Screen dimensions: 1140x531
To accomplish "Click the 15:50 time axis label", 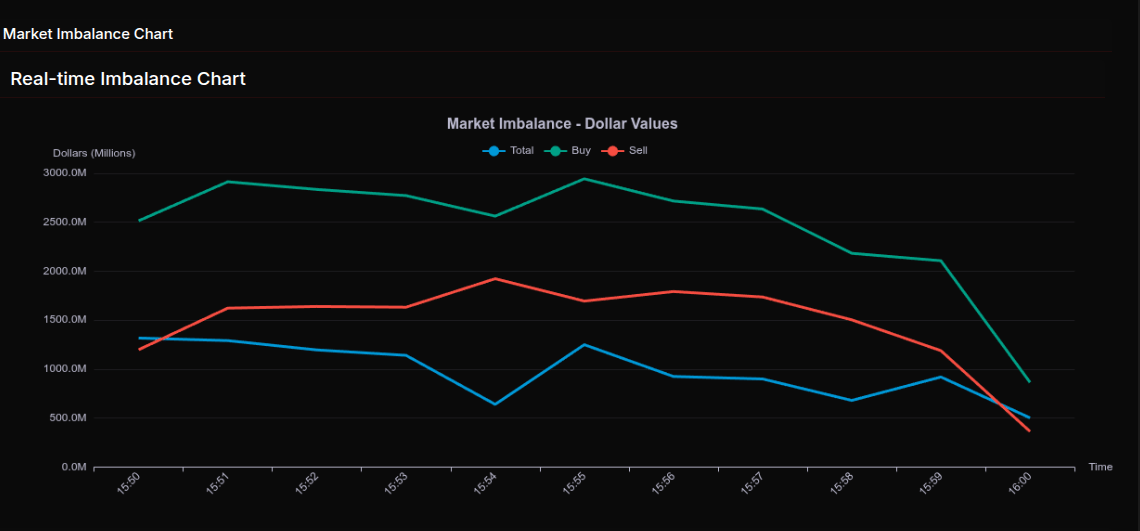I will tap(129, 484).
